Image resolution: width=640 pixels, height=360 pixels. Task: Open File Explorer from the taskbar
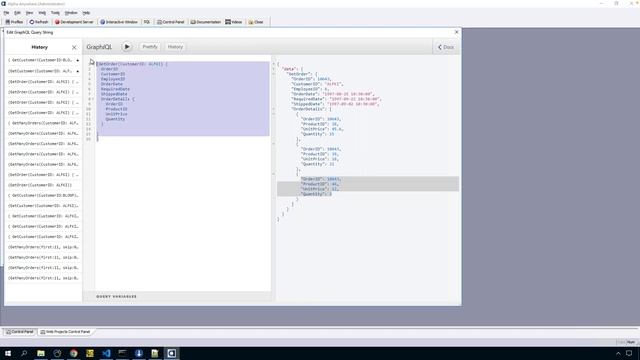click(x=41, y=353)
